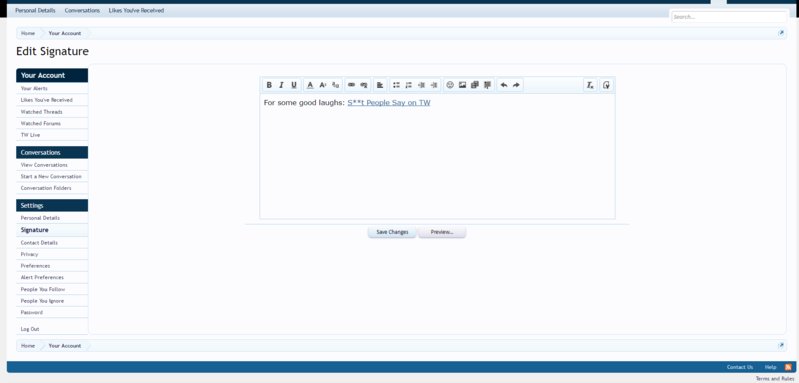Toggle underline formatting in the editor
Screen dimensions: 799x383
(x=294, y=85)
